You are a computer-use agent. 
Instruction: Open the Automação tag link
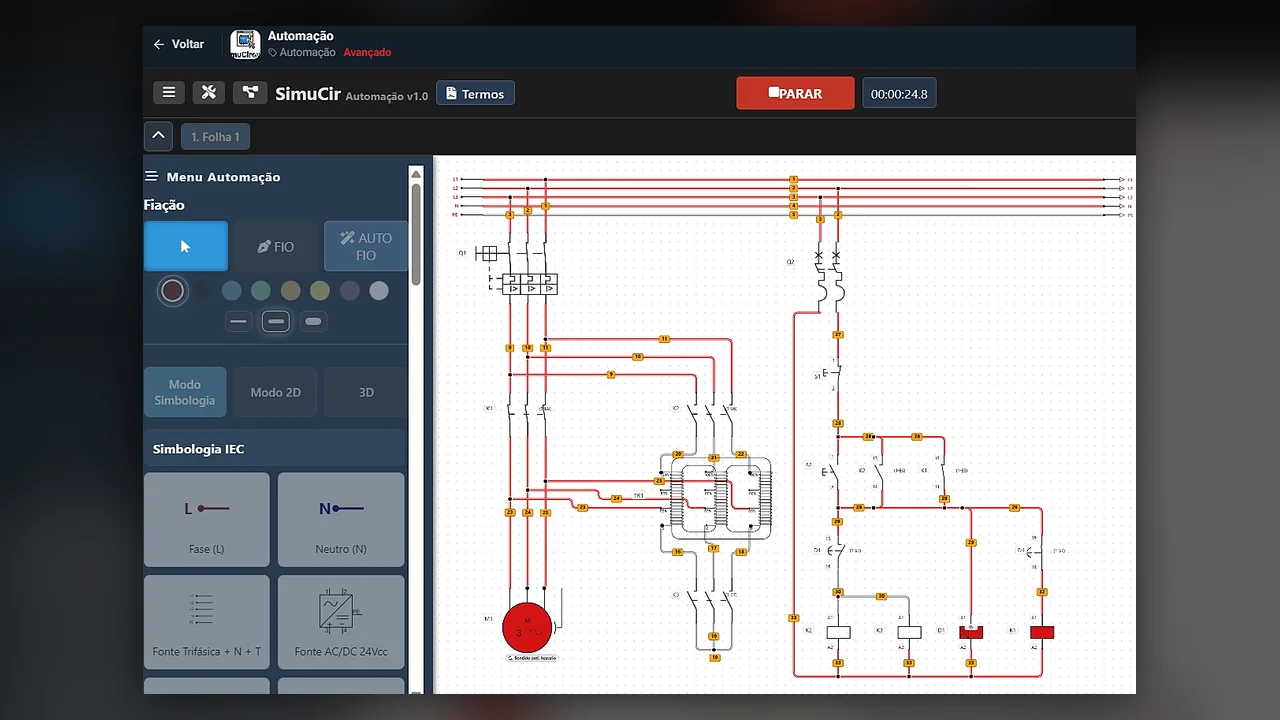(302, 52)
